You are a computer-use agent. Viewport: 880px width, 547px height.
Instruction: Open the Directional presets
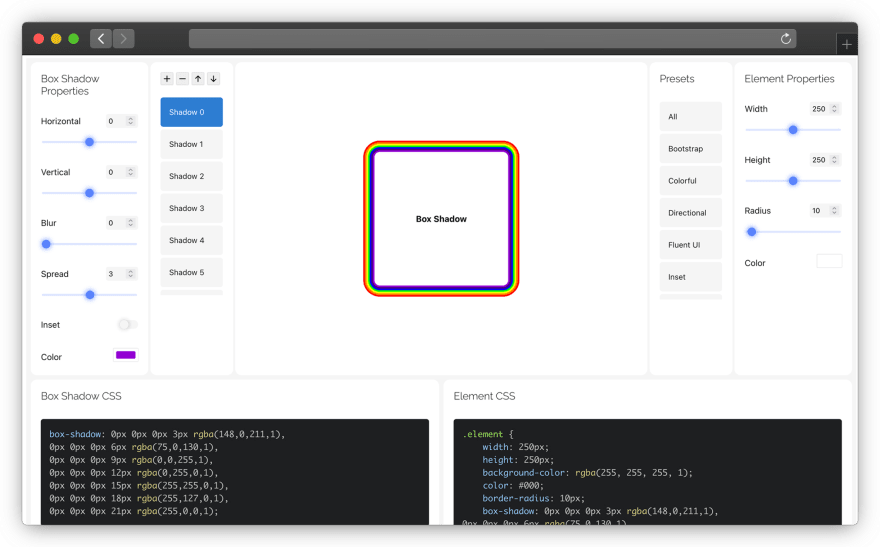(x=690, y=213)
